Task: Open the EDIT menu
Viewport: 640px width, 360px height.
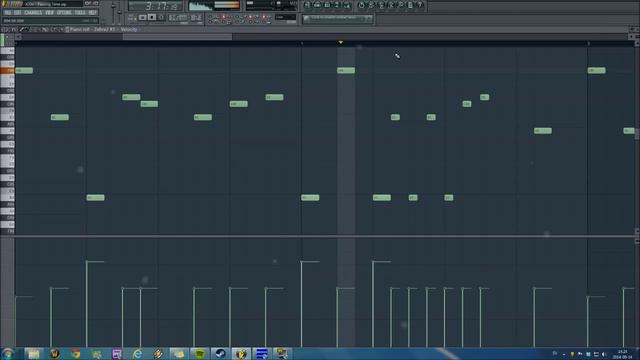Action: pyautogui.click(x=18, y=13)
